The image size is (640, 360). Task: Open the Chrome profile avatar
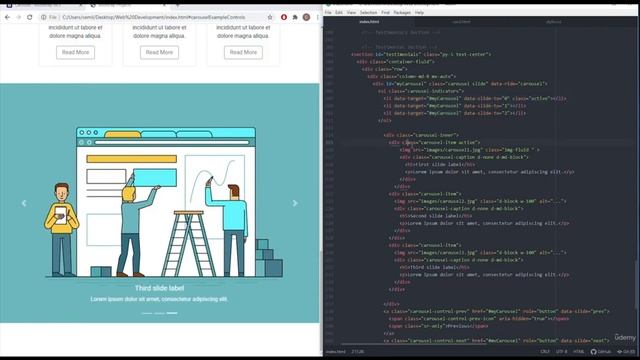tap(307, 17)
